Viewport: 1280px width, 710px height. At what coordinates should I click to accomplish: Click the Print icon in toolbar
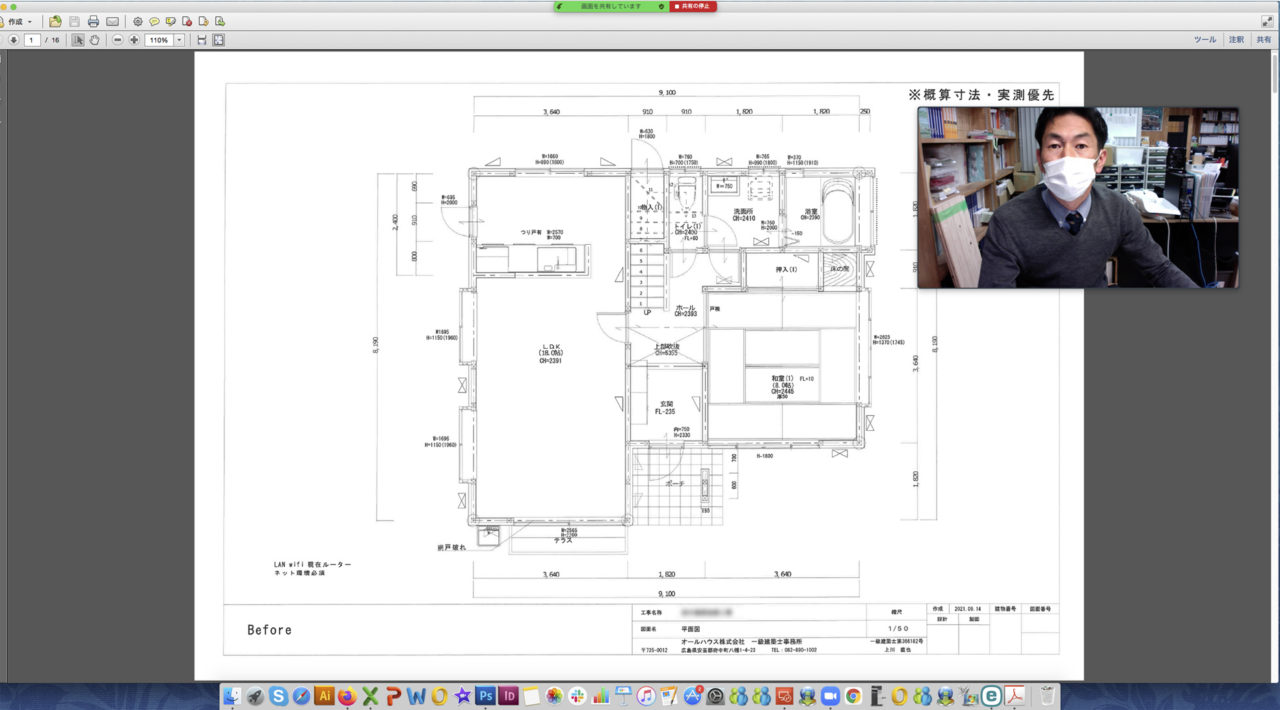(x=93, y=21)
